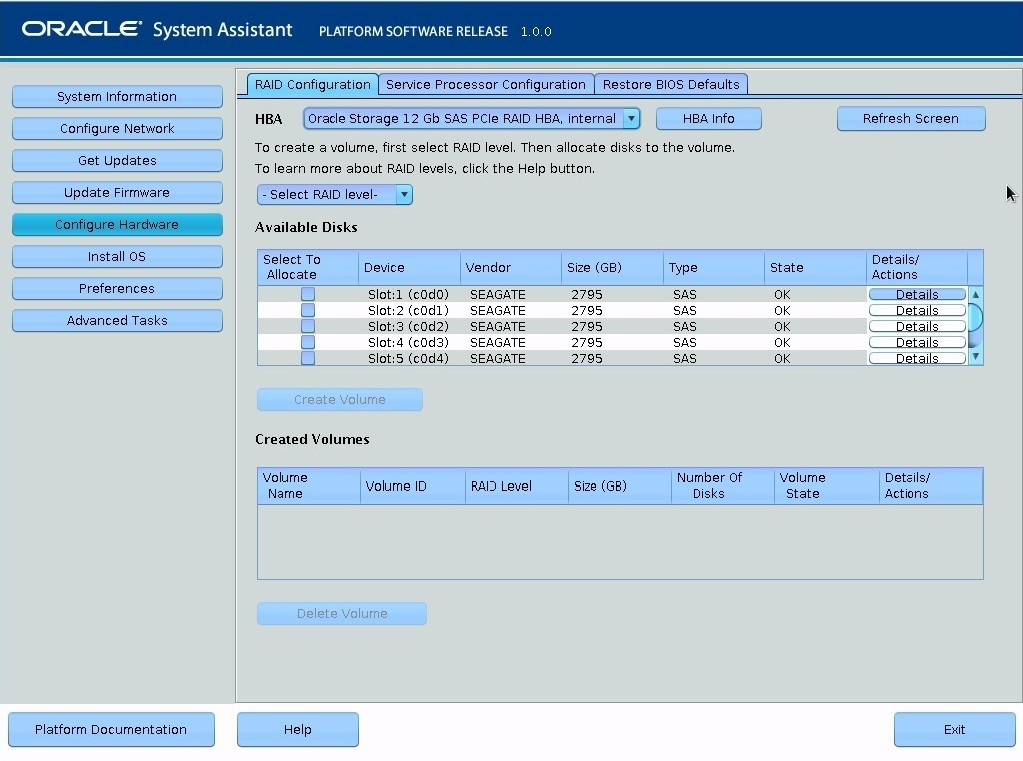This screenshot has width=1023, height=761.
Task: Select the RAID Configuration tab
Action: (312, 85)
